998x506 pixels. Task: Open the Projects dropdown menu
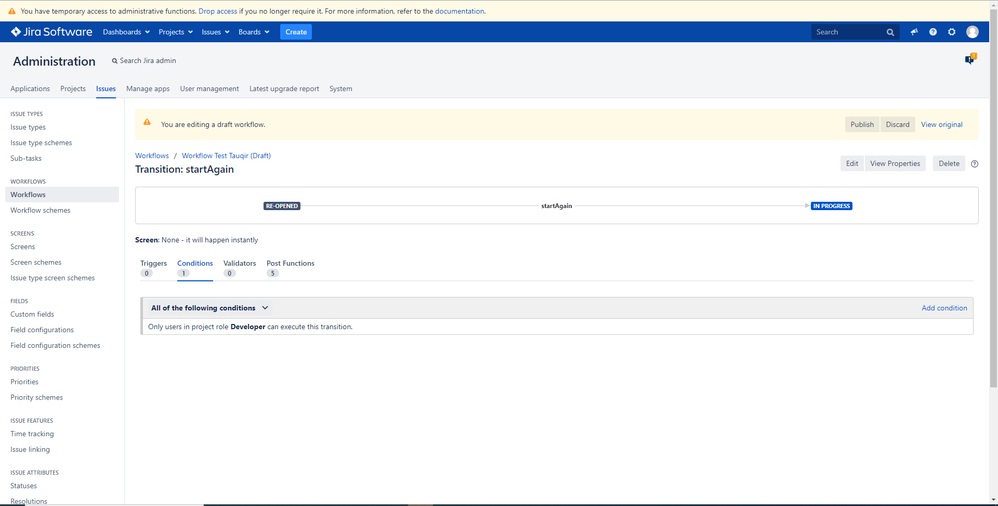click(176, 32)
